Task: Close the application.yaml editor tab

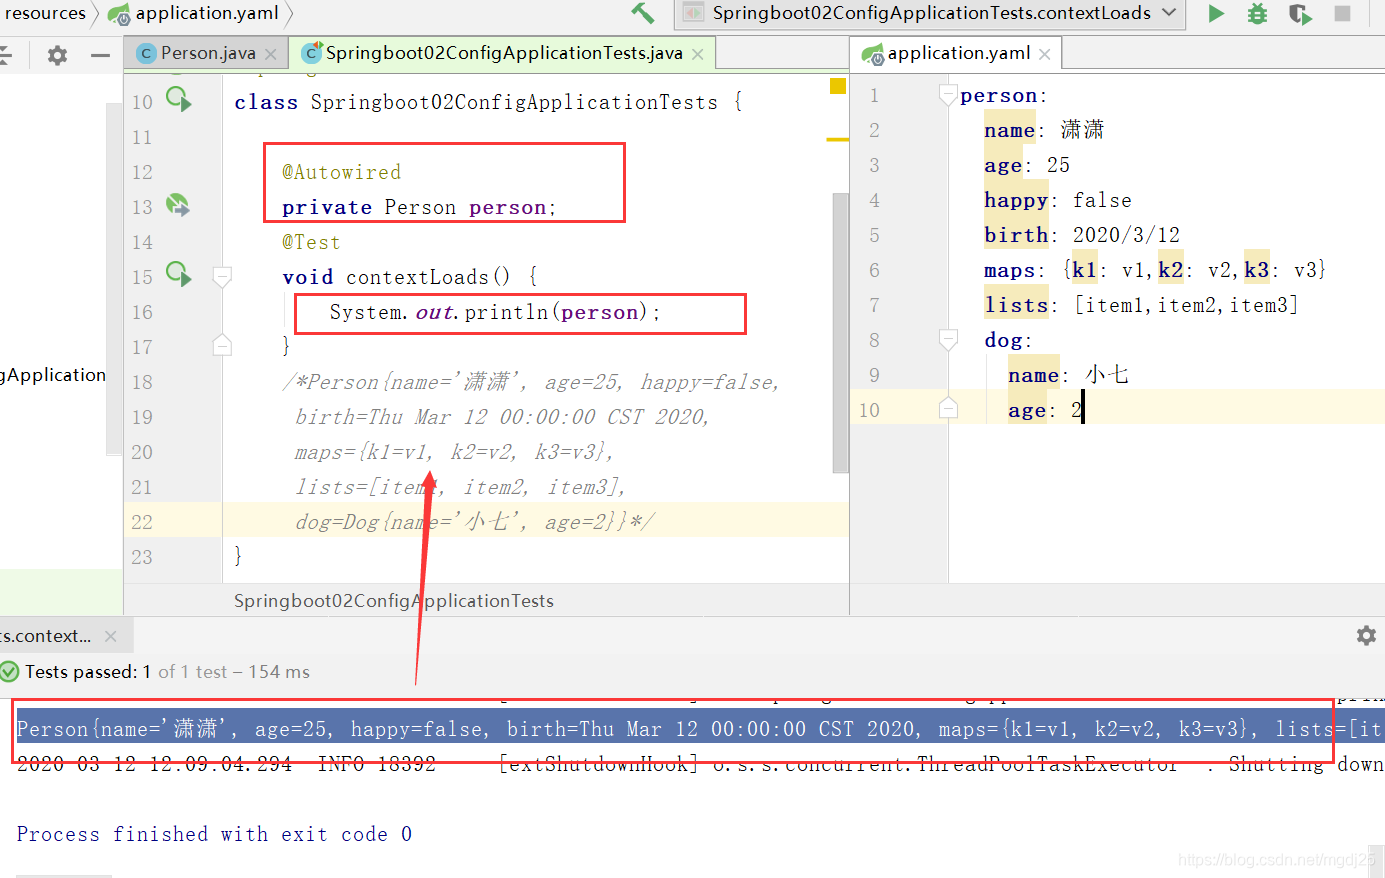Action: pos(1045,54)
